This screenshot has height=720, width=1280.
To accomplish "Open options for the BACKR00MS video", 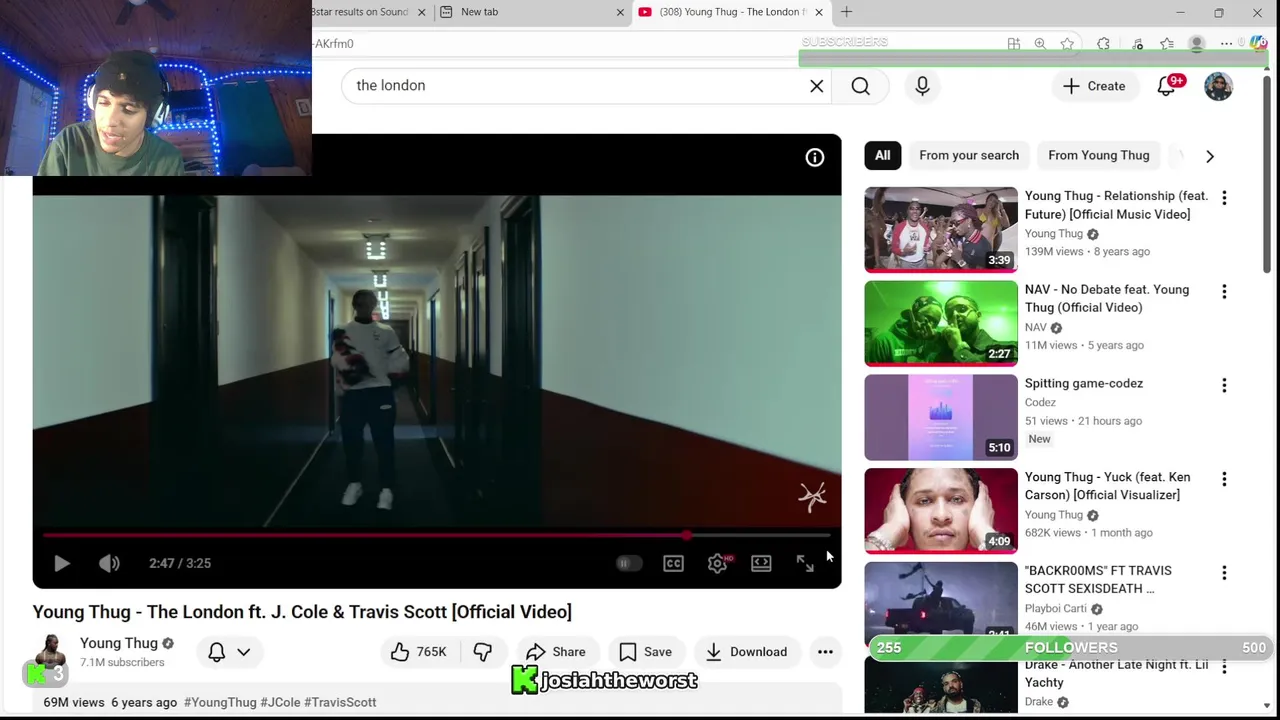I will (x=1224, y=573).
